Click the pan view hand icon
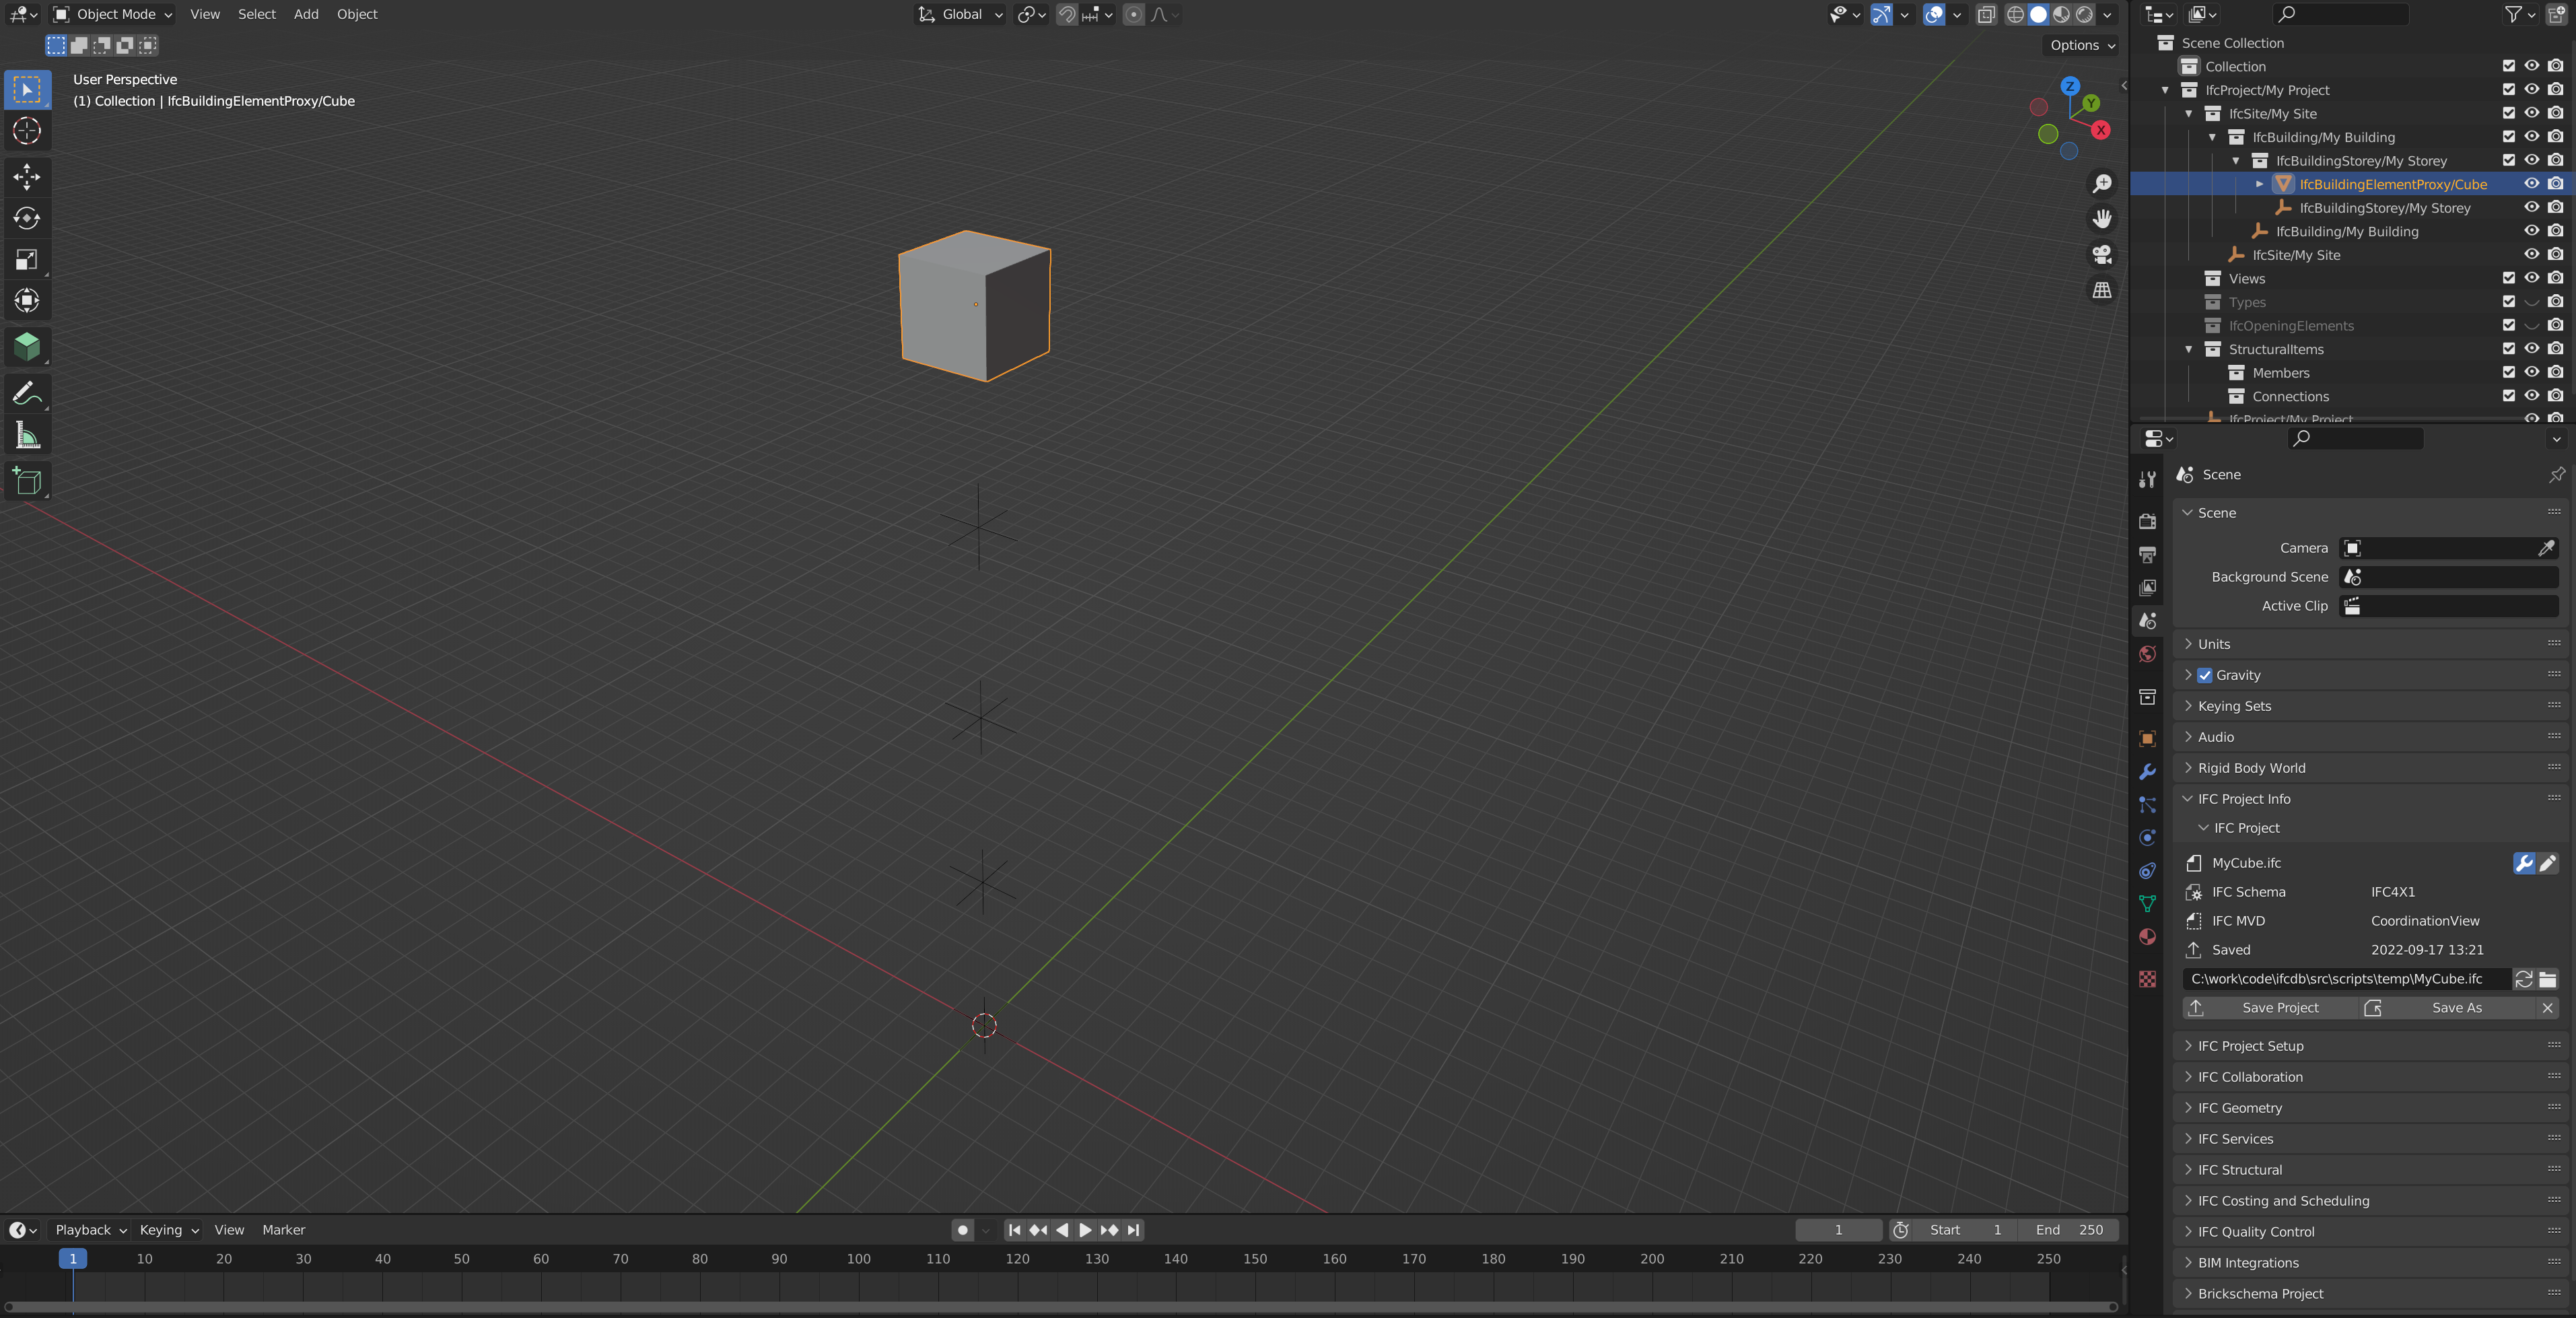Viewport: 2576px width, 1318px height. pyautogui.click(x=2102, y=219)
